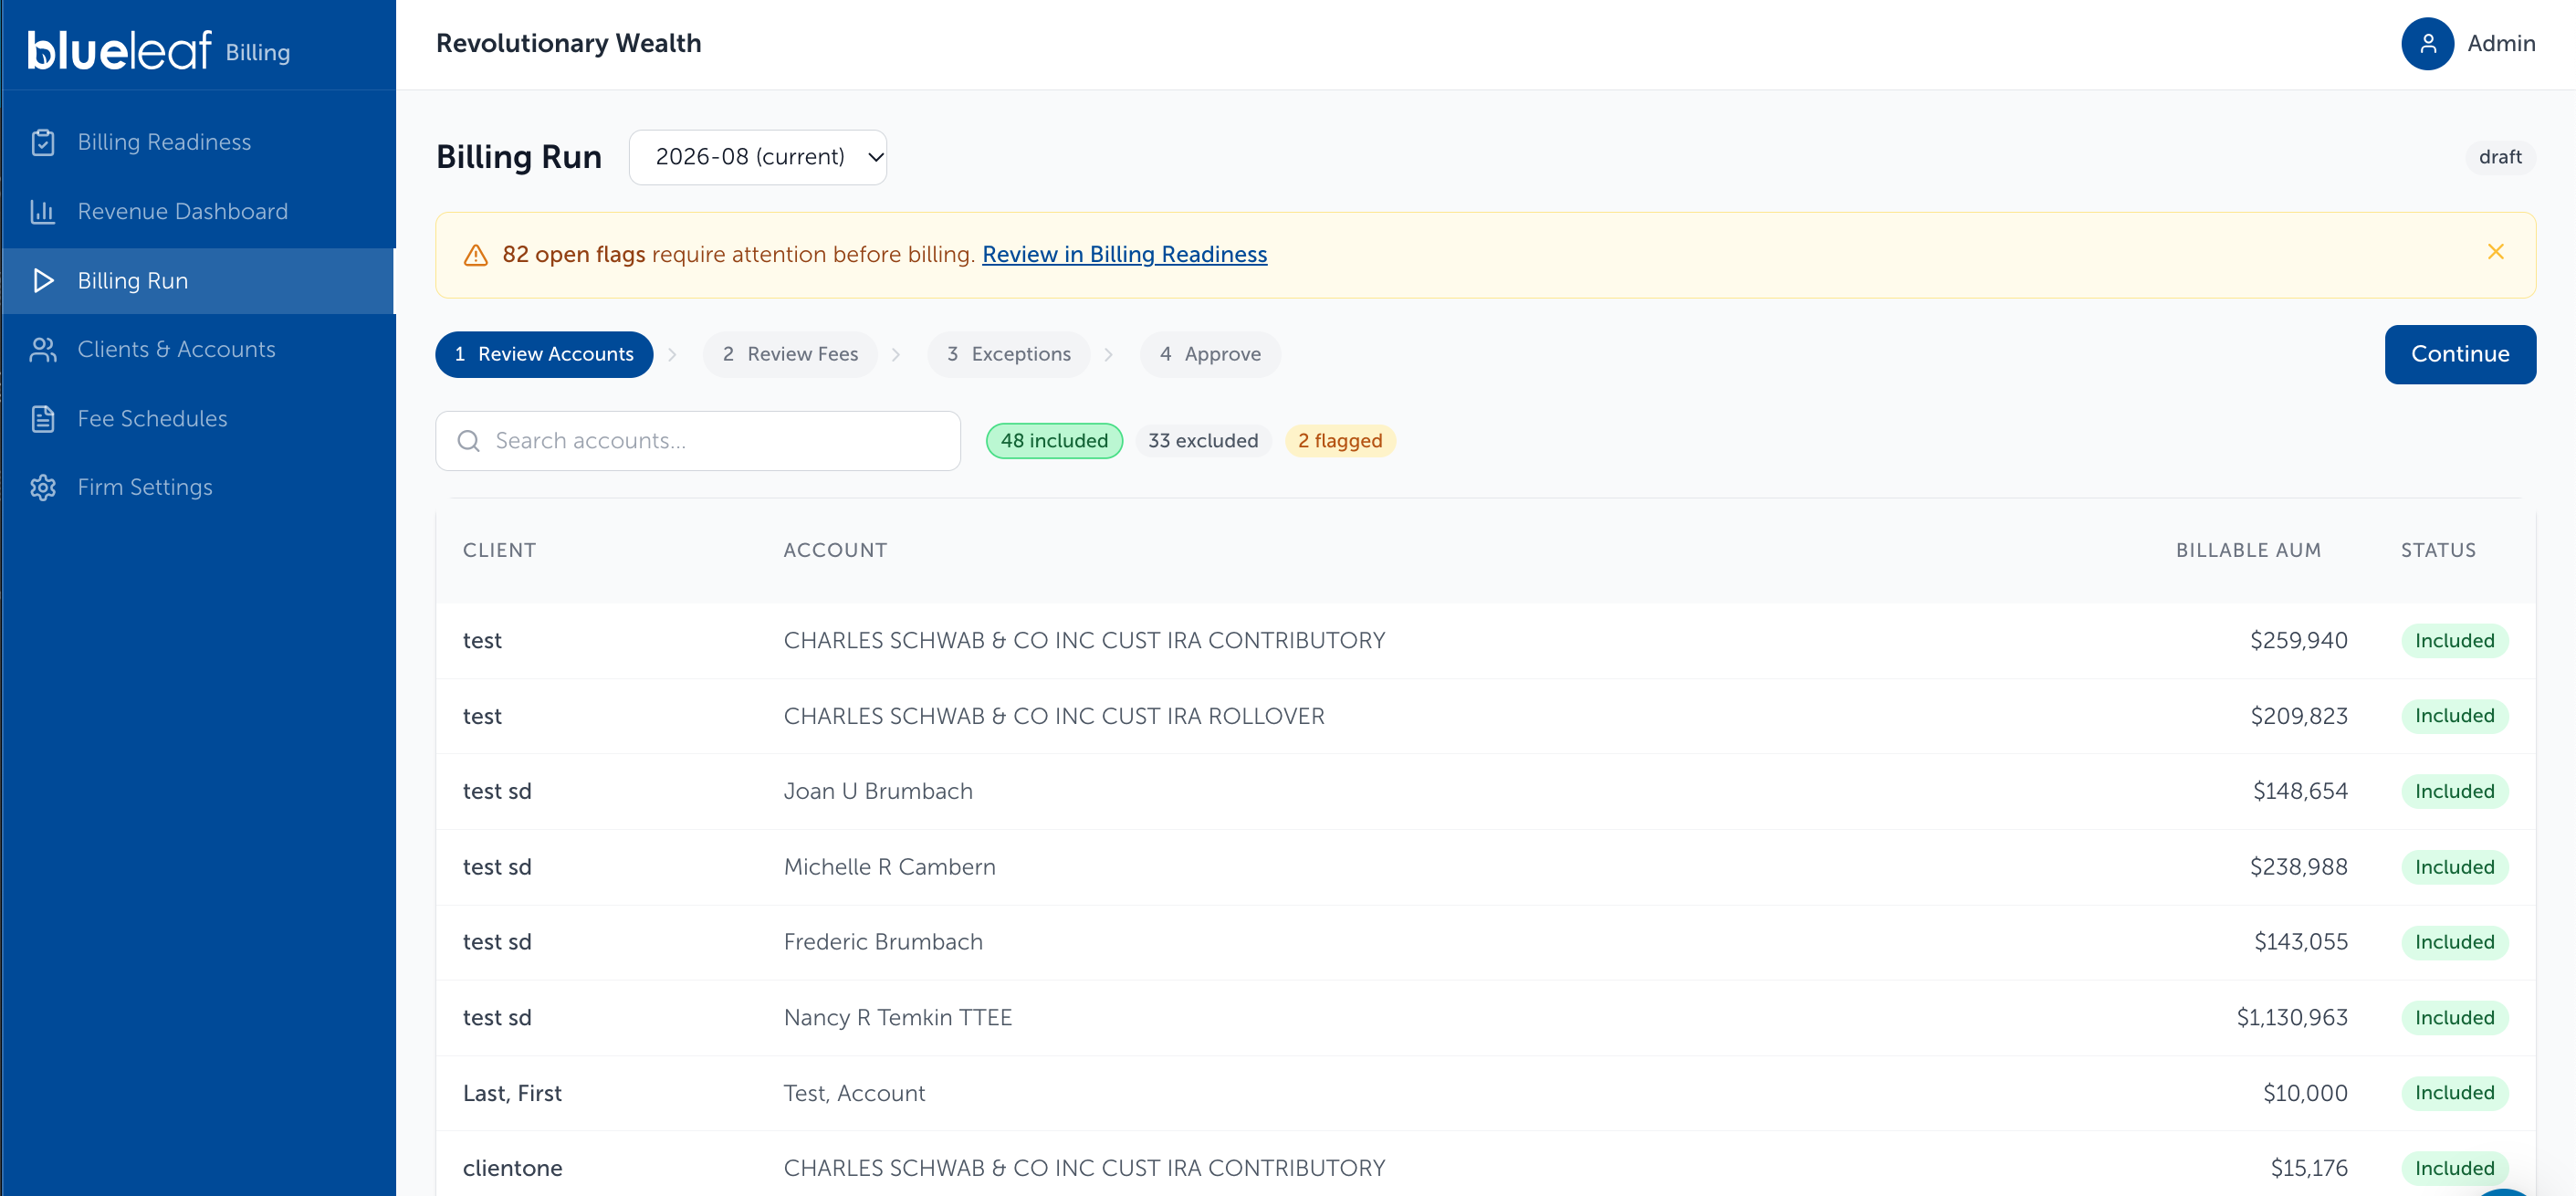Click the blueleaf Billing logo
2576x1196 pixels.
click(x=159, y=48)
